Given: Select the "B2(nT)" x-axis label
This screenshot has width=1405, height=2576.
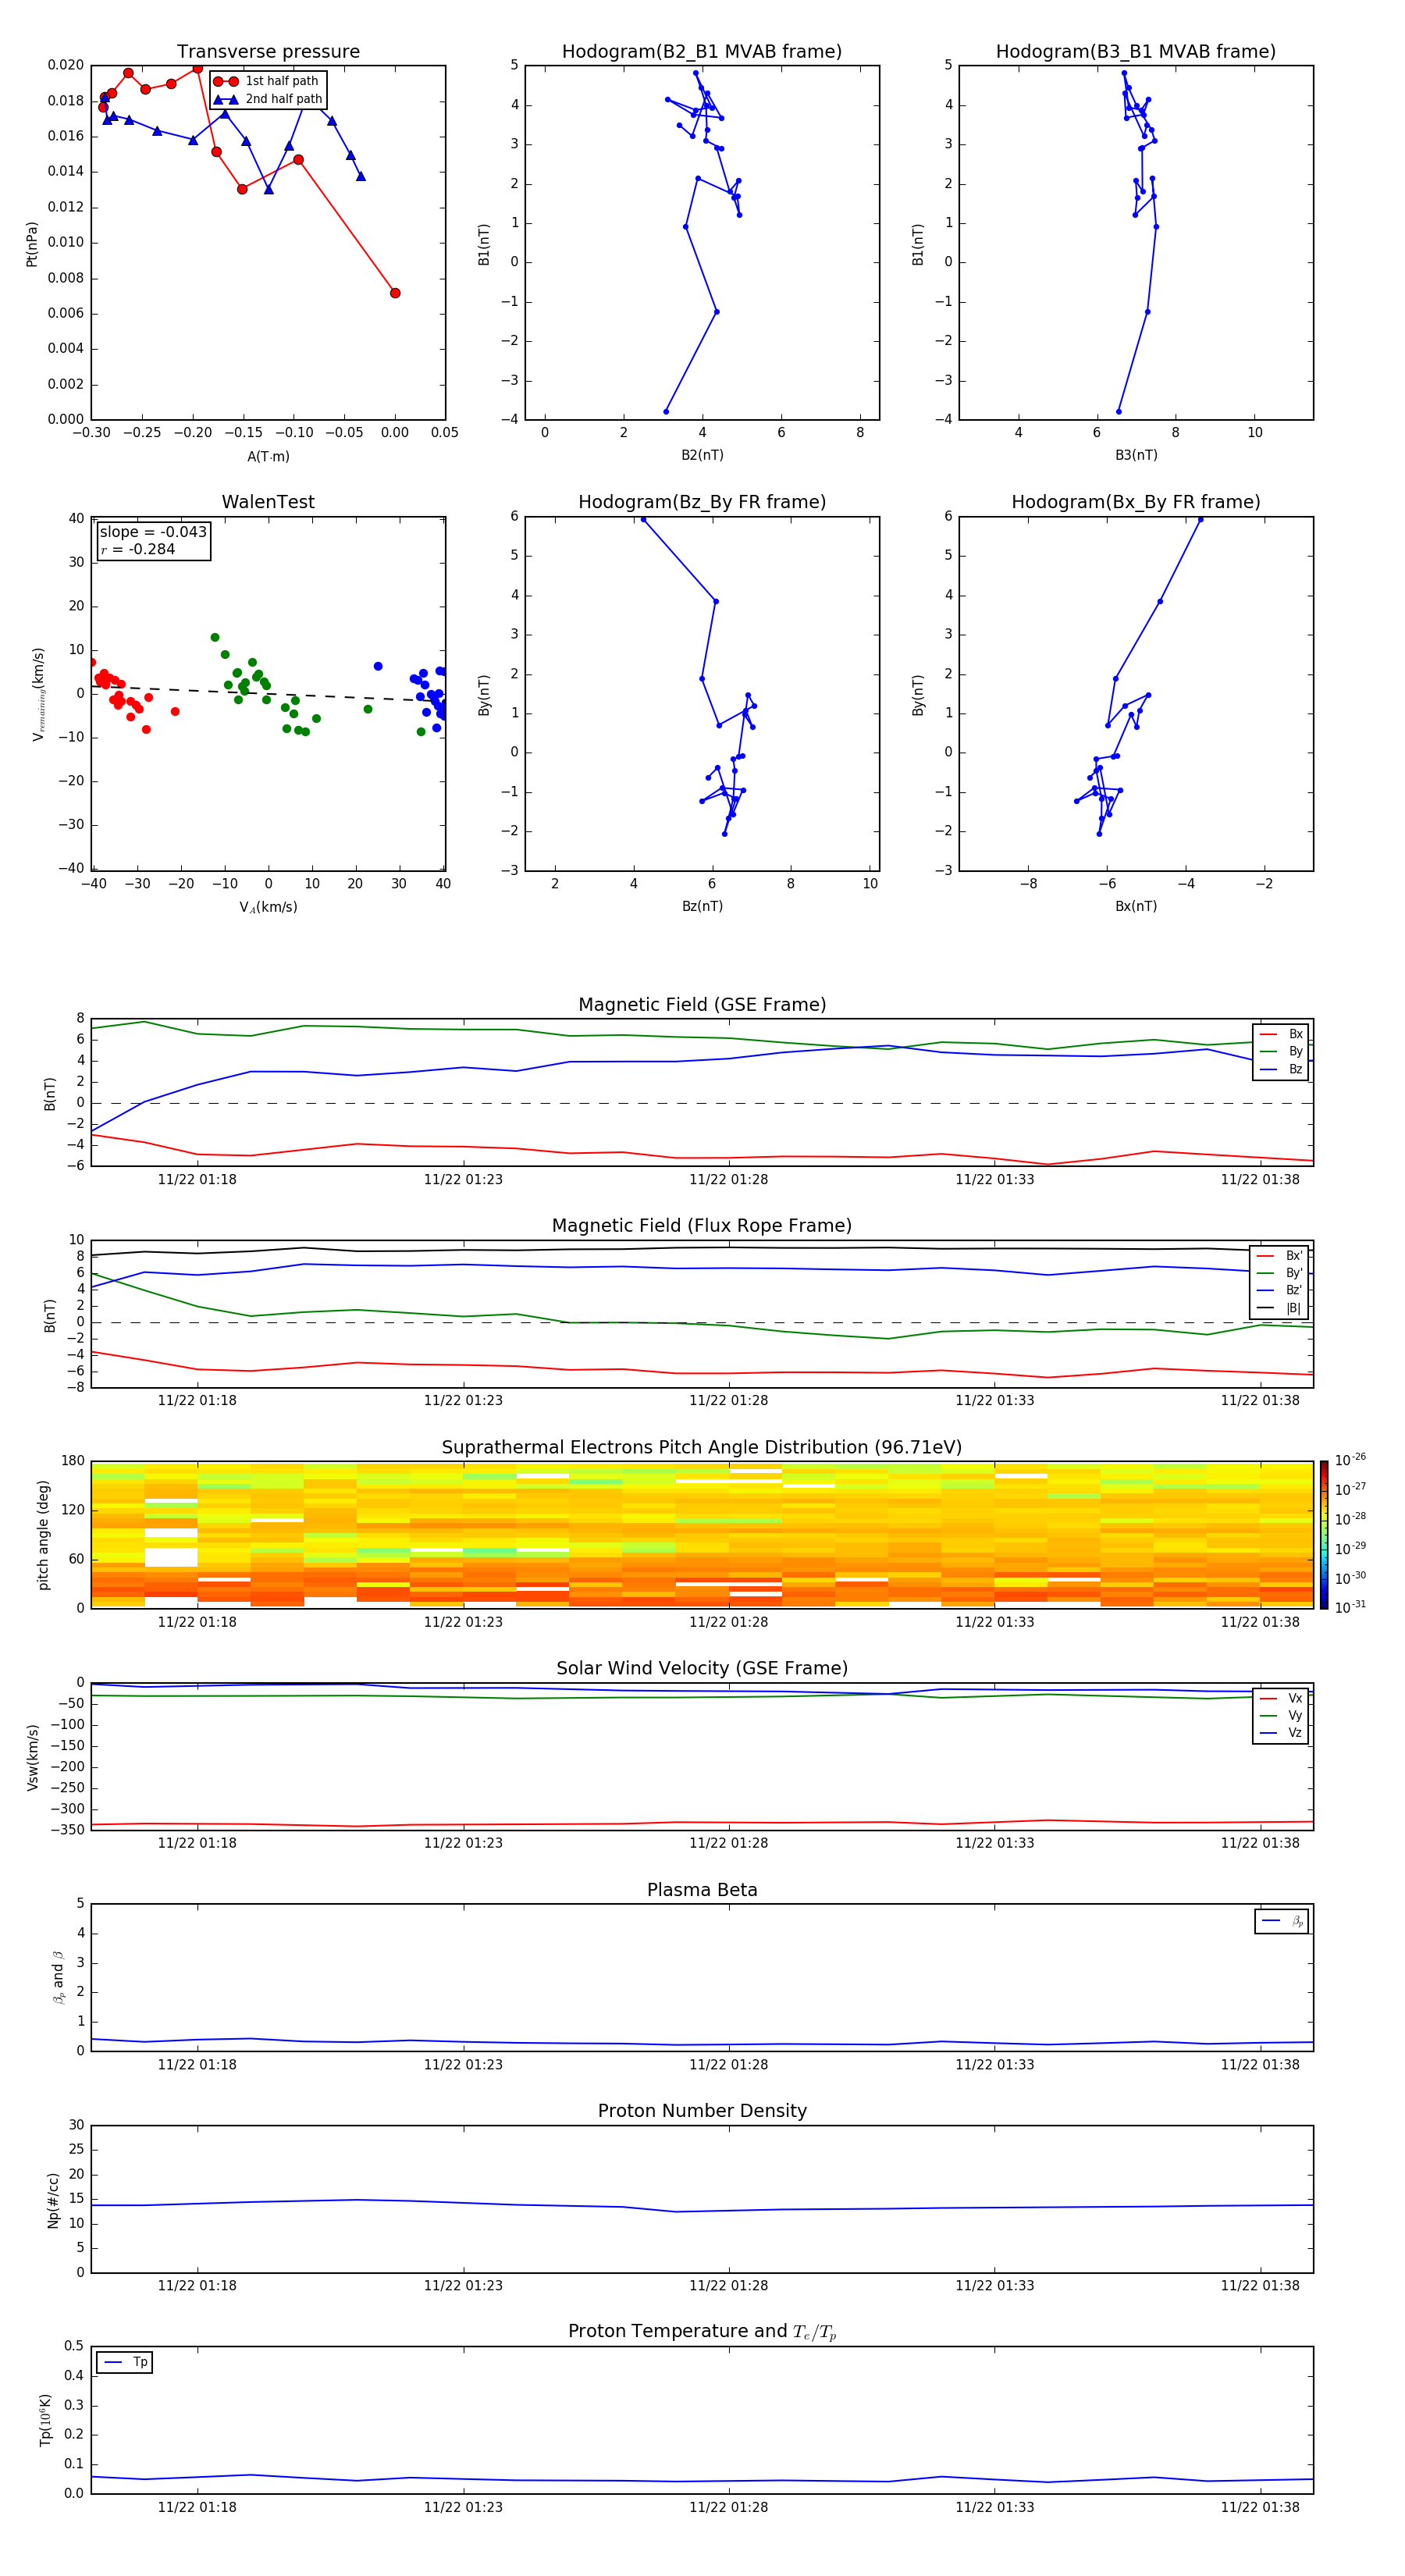Looking at the screenshot, I should pyautogui.click(x=702, y=455).
